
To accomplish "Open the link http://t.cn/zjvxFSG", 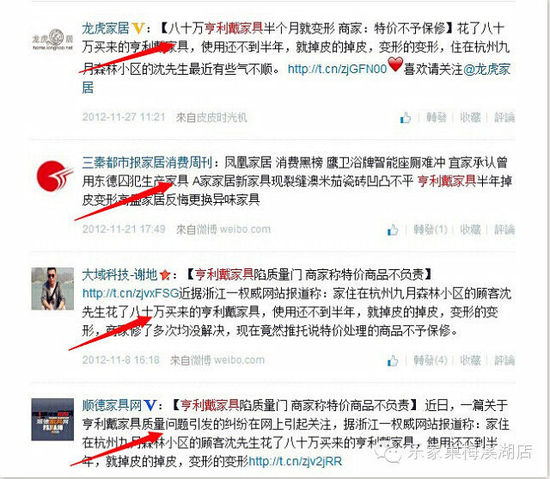I will 131,293.
